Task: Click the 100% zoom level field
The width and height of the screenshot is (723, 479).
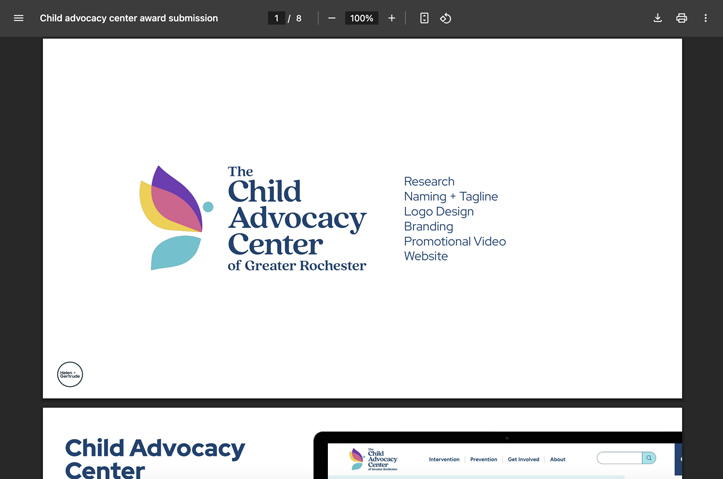Action: 362,18
